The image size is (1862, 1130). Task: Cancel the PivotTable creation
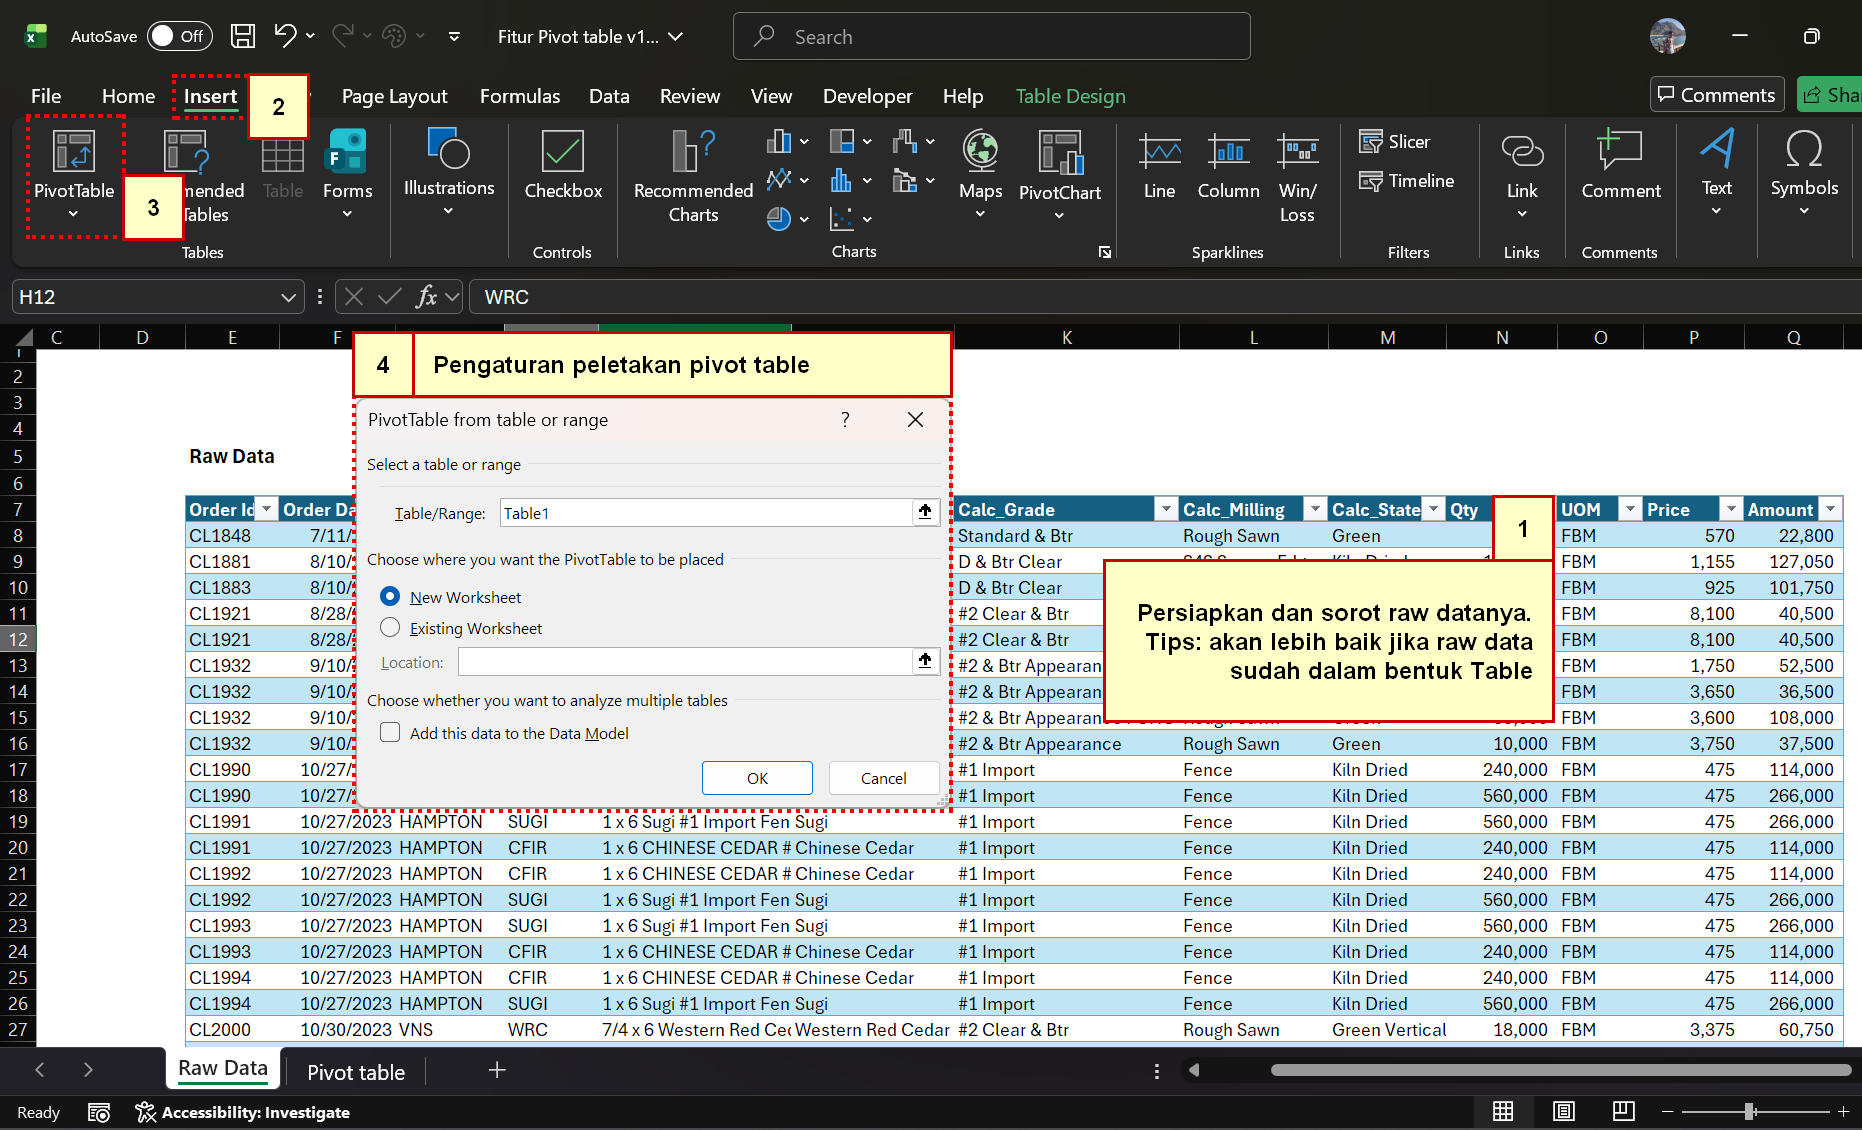(883, 778)
